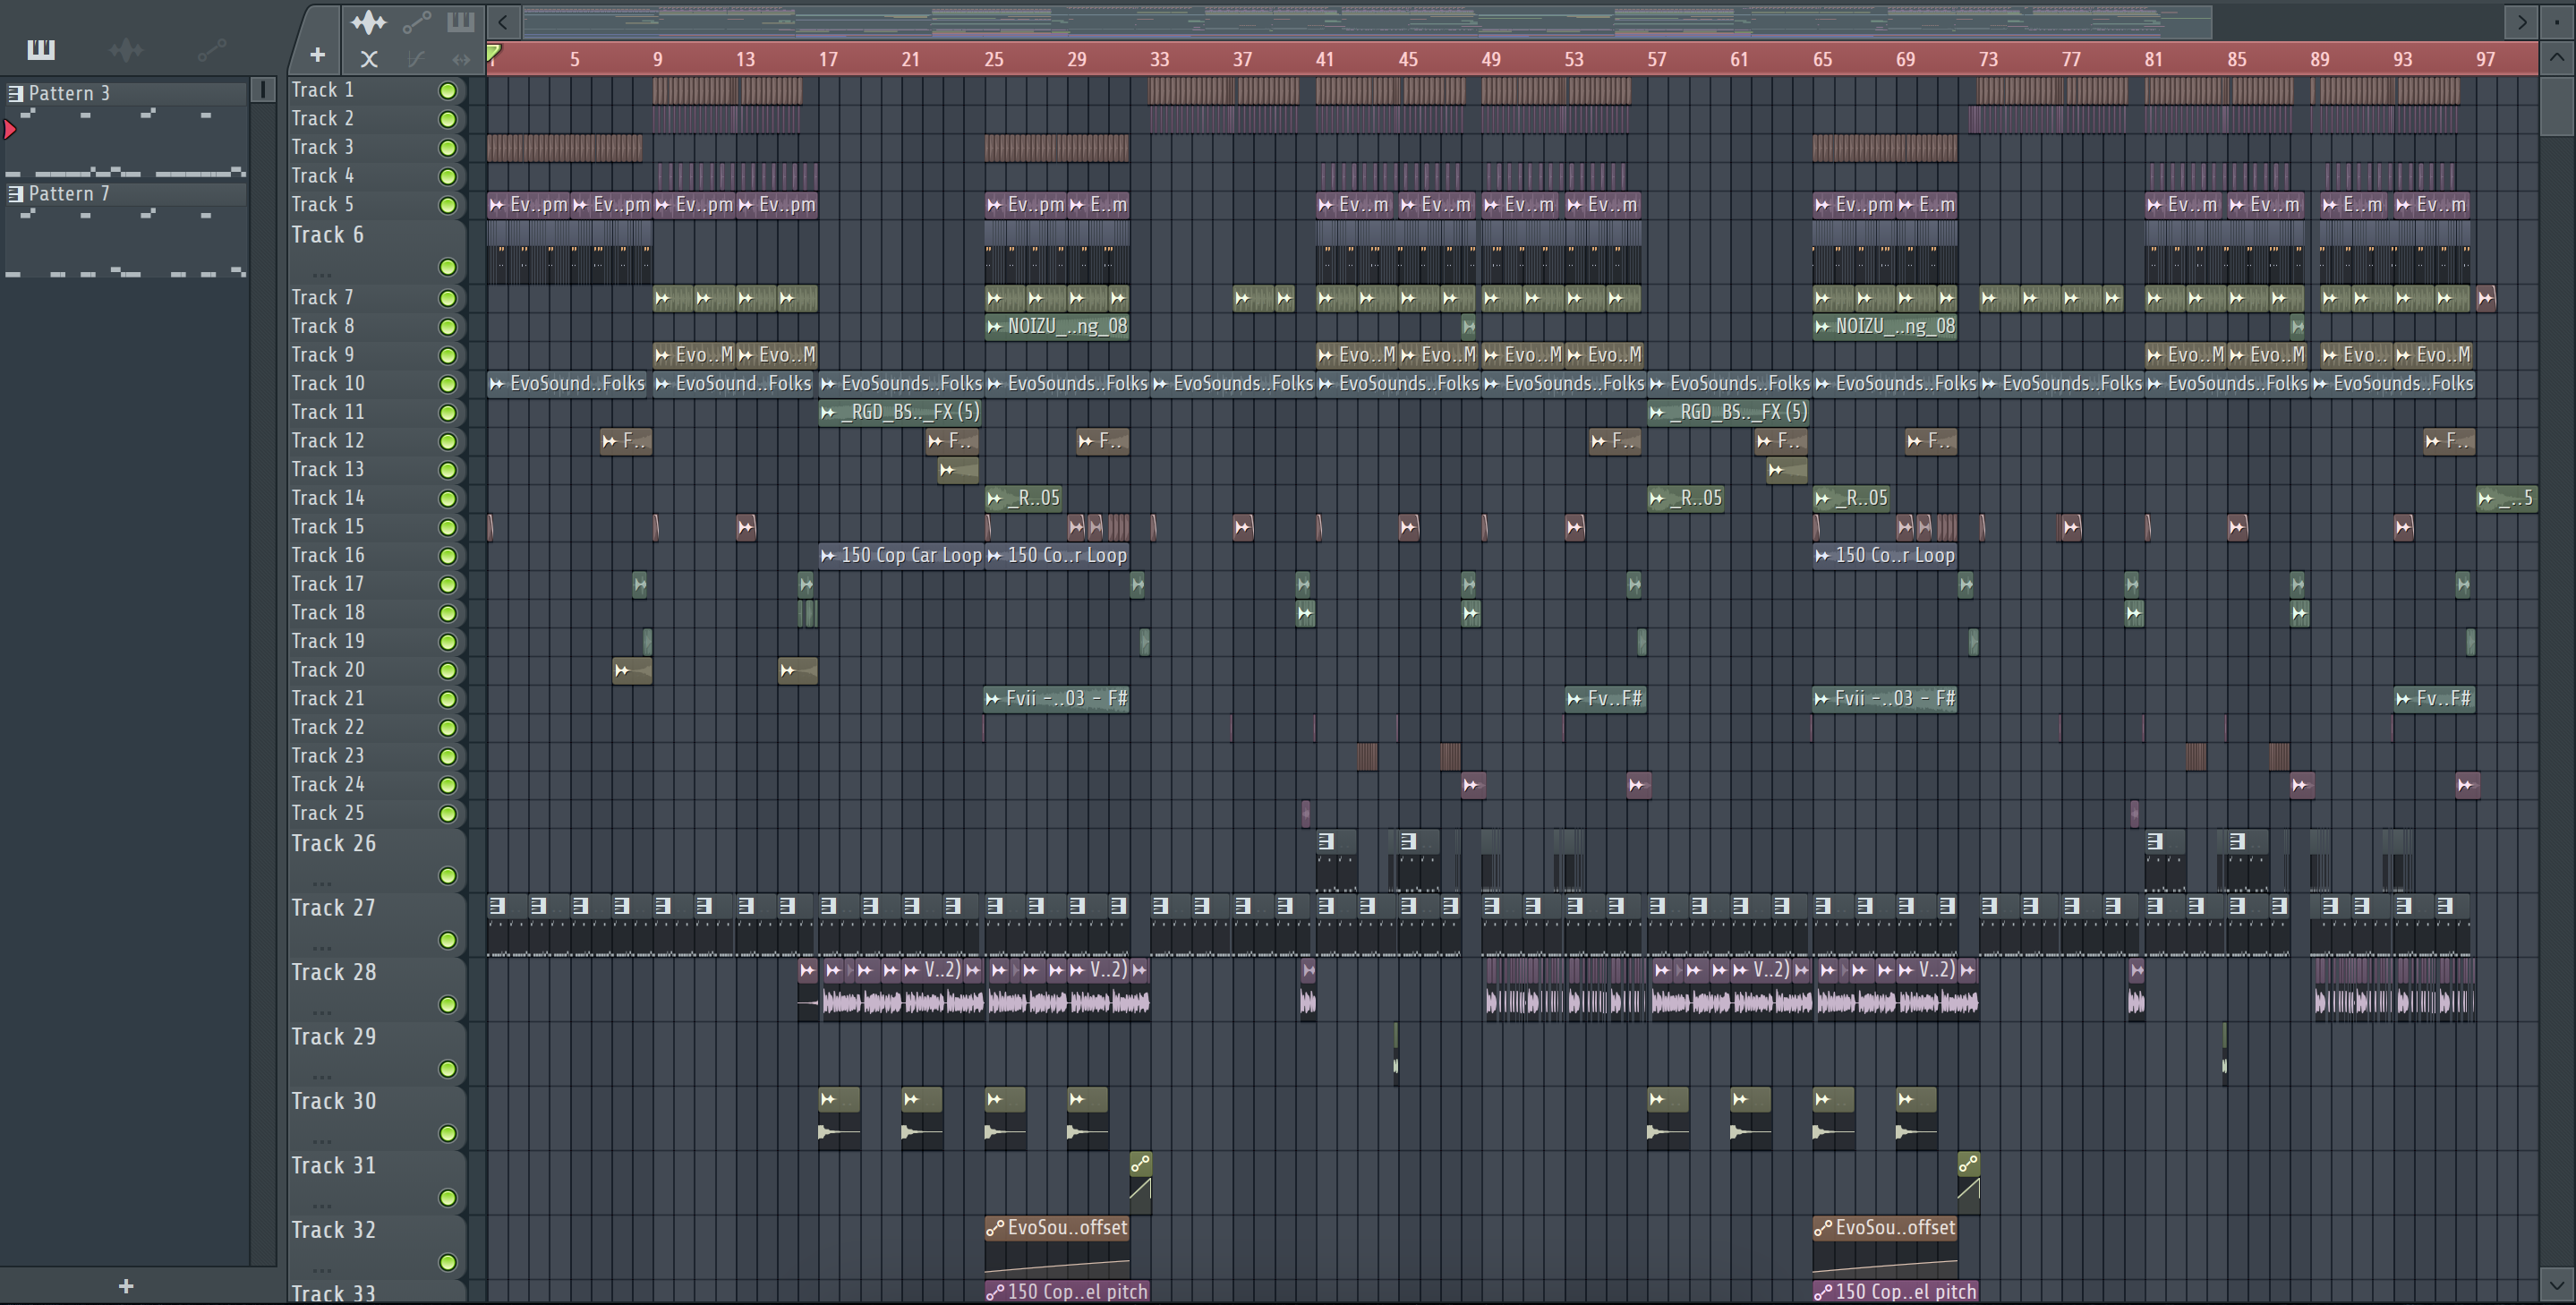Toggle Track 5 mute LED
Screen dimensions: 2576x1305
[448, 205]
